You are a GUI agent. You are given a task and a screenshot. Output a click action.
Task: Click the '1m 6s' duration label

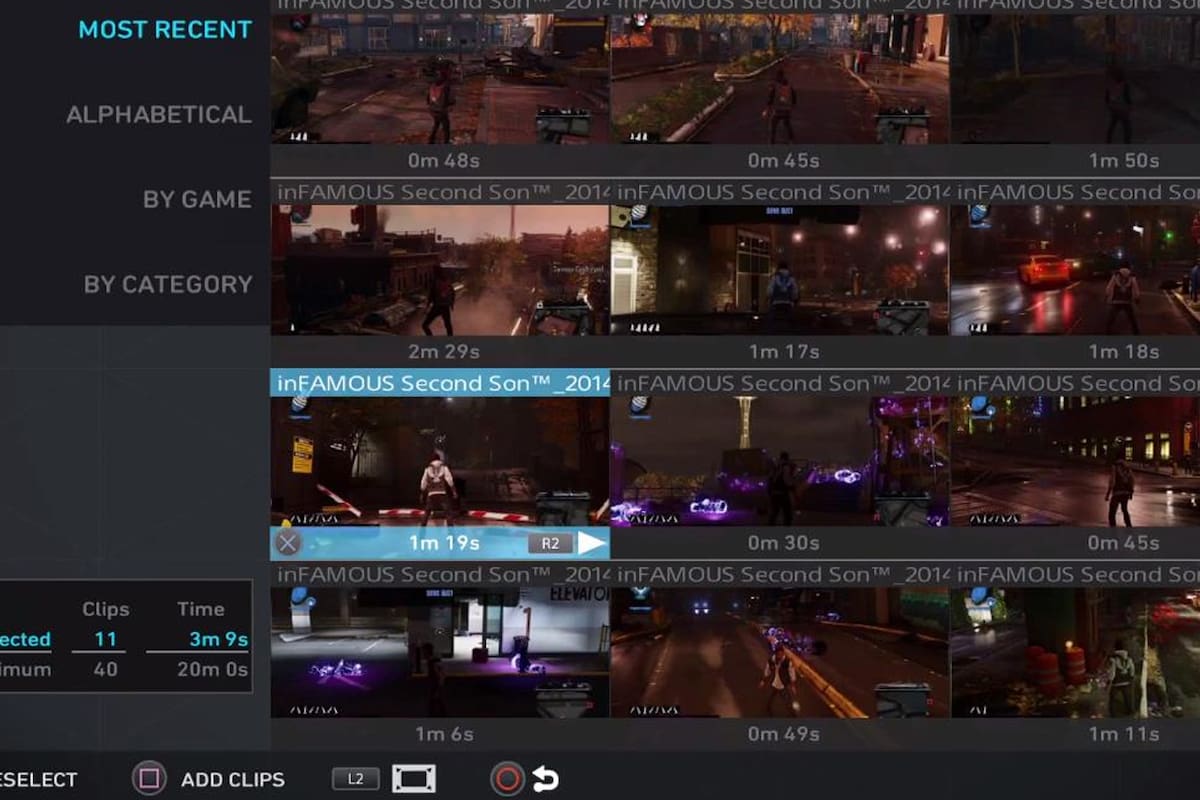click(x=444, y=734)
